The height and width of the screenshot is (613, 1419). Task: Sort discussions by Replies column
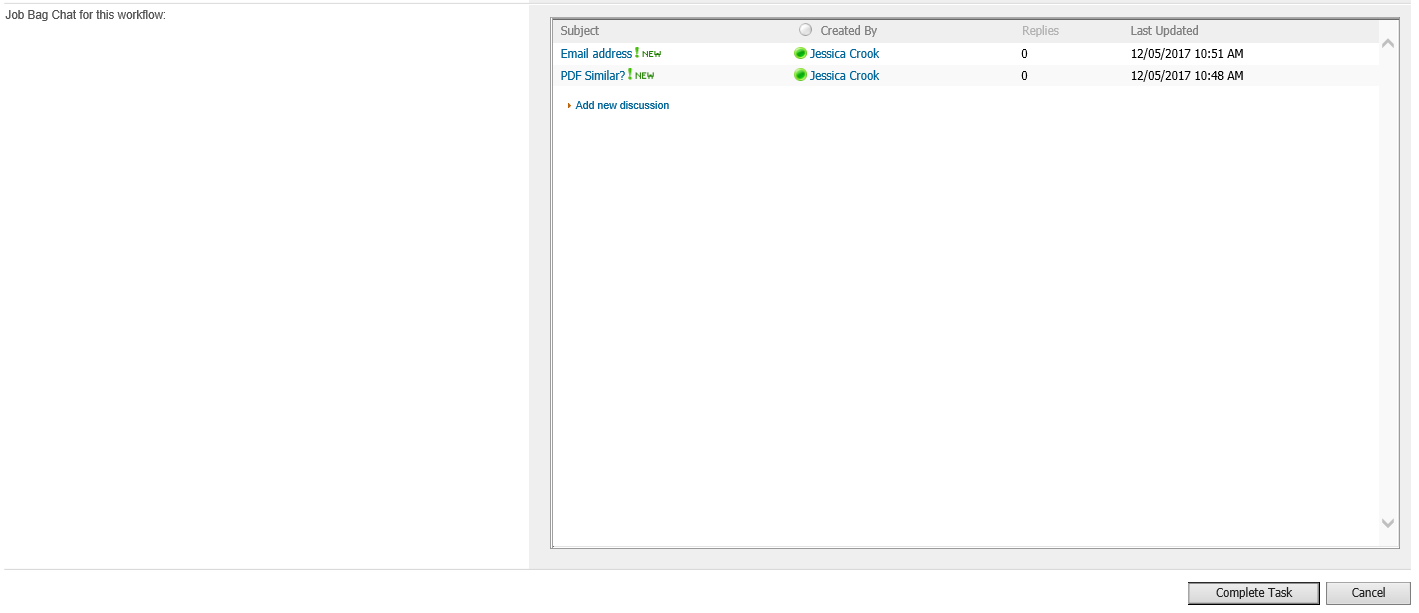coord(1040,31)
